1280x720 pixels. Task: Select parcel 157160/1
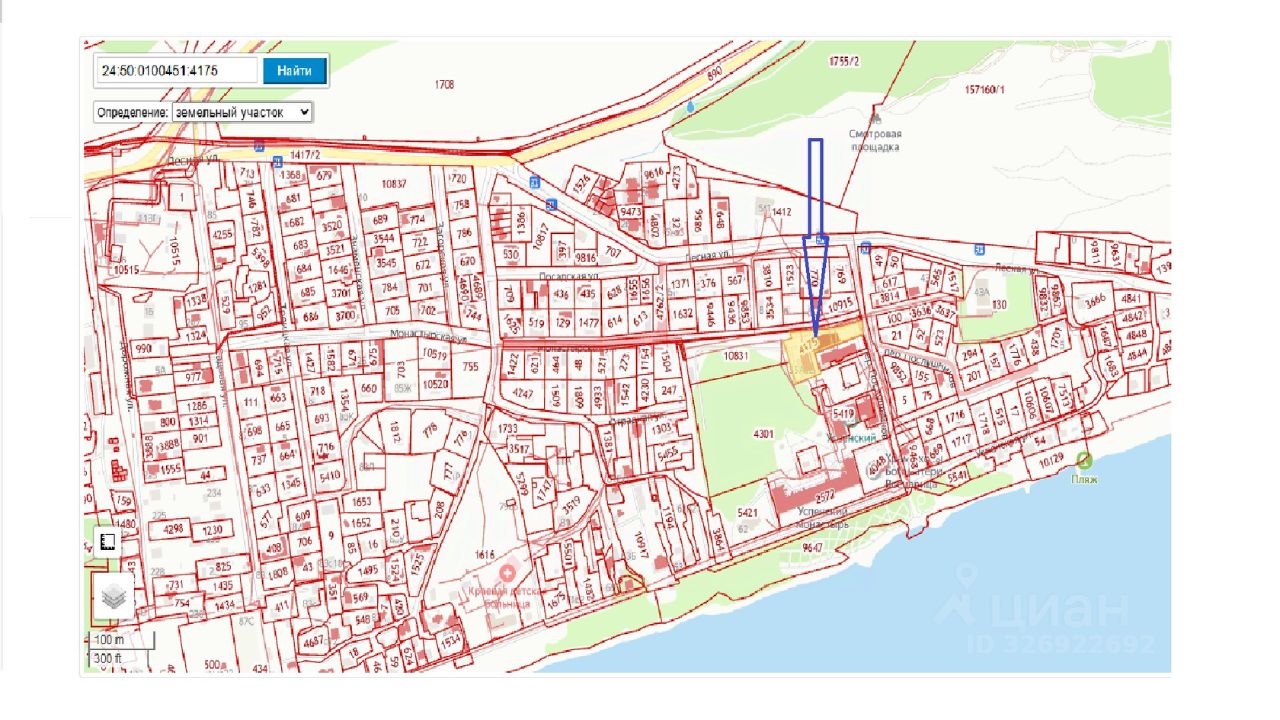(x=985, y=89)
